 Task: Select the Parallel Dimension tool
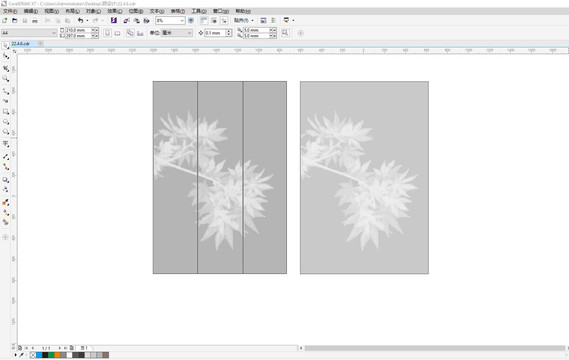5,157
